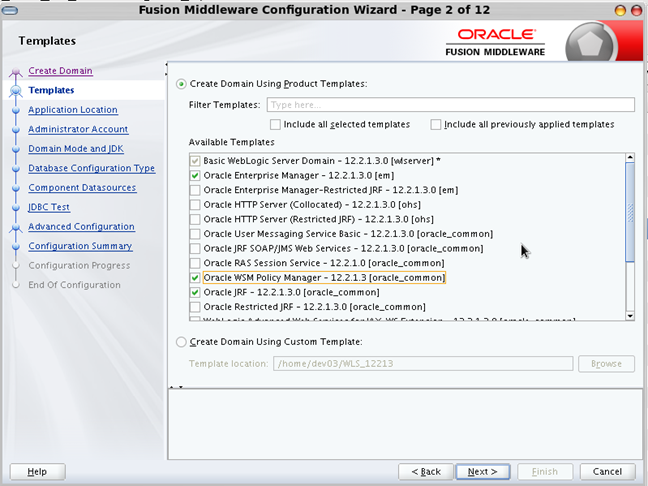Image resolution: width=648 pixels, height=486 pixels.
Task: Check Include all selected templates
Action: [275, 124]
